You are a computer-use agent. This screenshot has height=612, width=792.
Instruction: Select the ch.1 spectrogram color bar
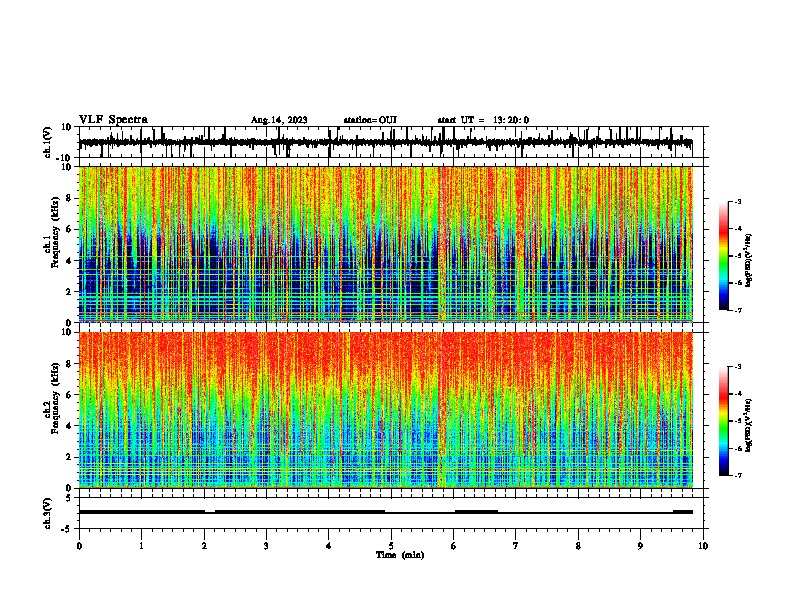(723, 255)
